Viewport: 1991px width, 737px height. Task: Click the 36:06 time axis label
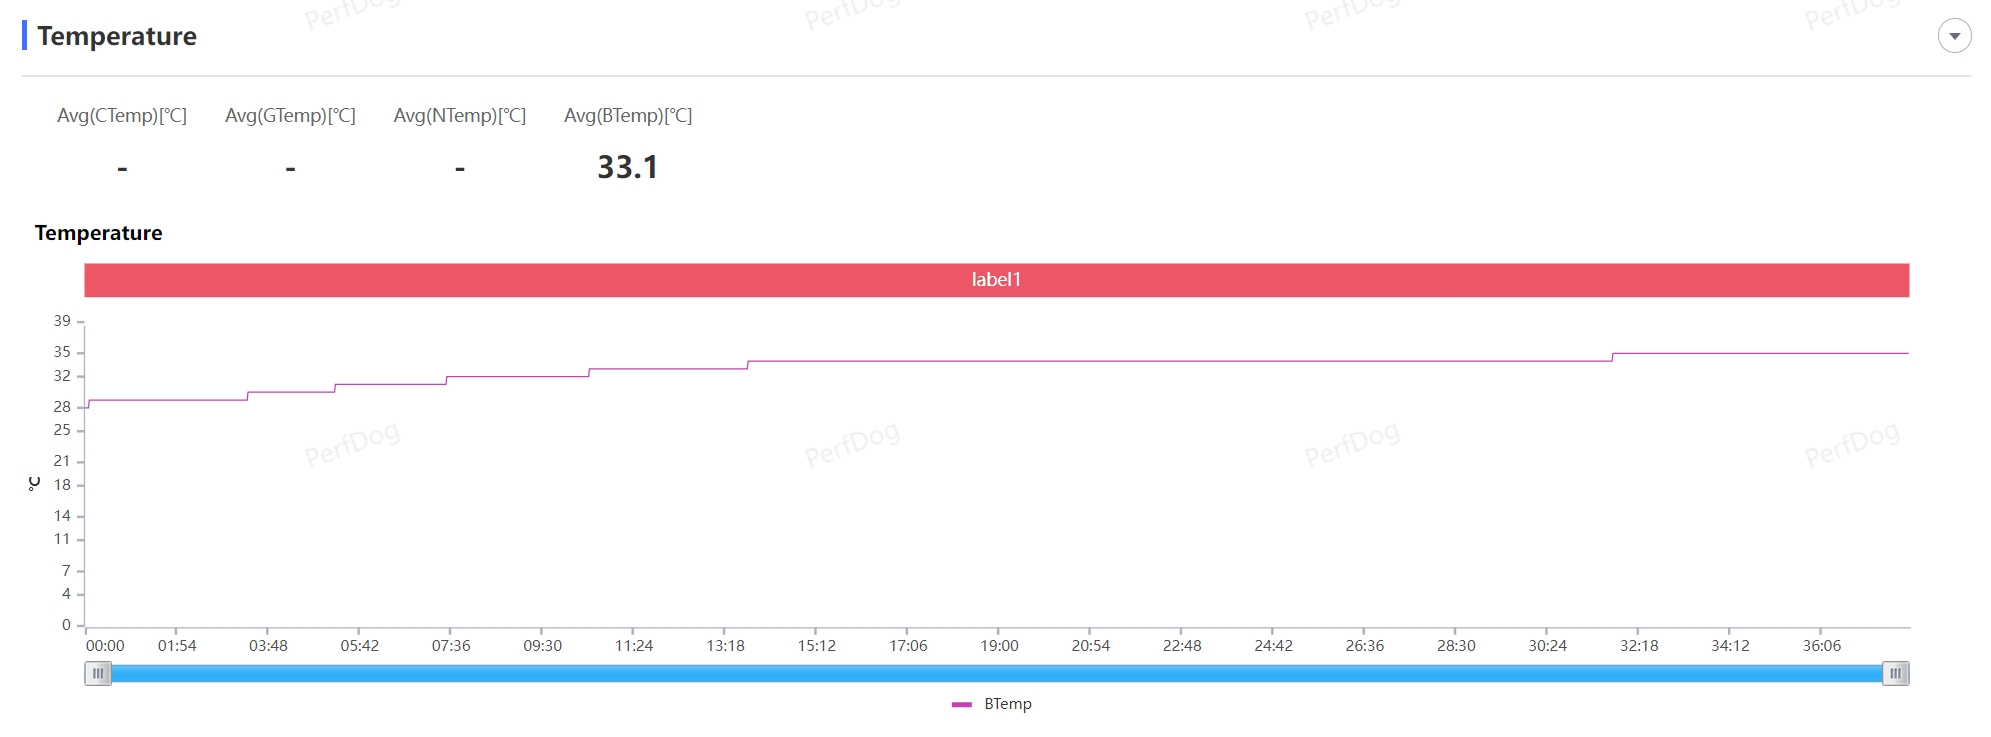pyautogui.click(x=1821, y=646)
